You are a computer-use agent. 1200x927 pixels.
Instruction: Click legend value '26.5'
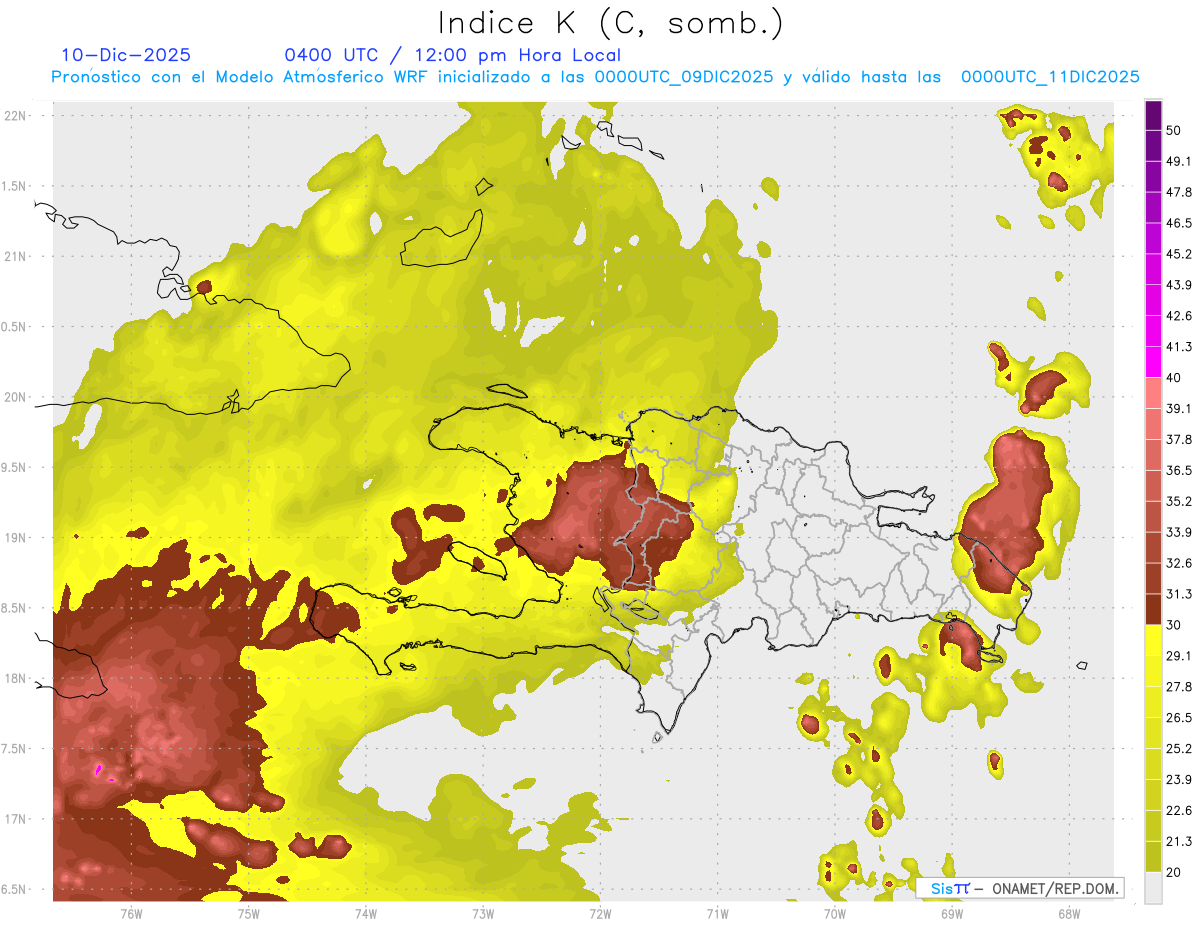(x=1179, y=718)
